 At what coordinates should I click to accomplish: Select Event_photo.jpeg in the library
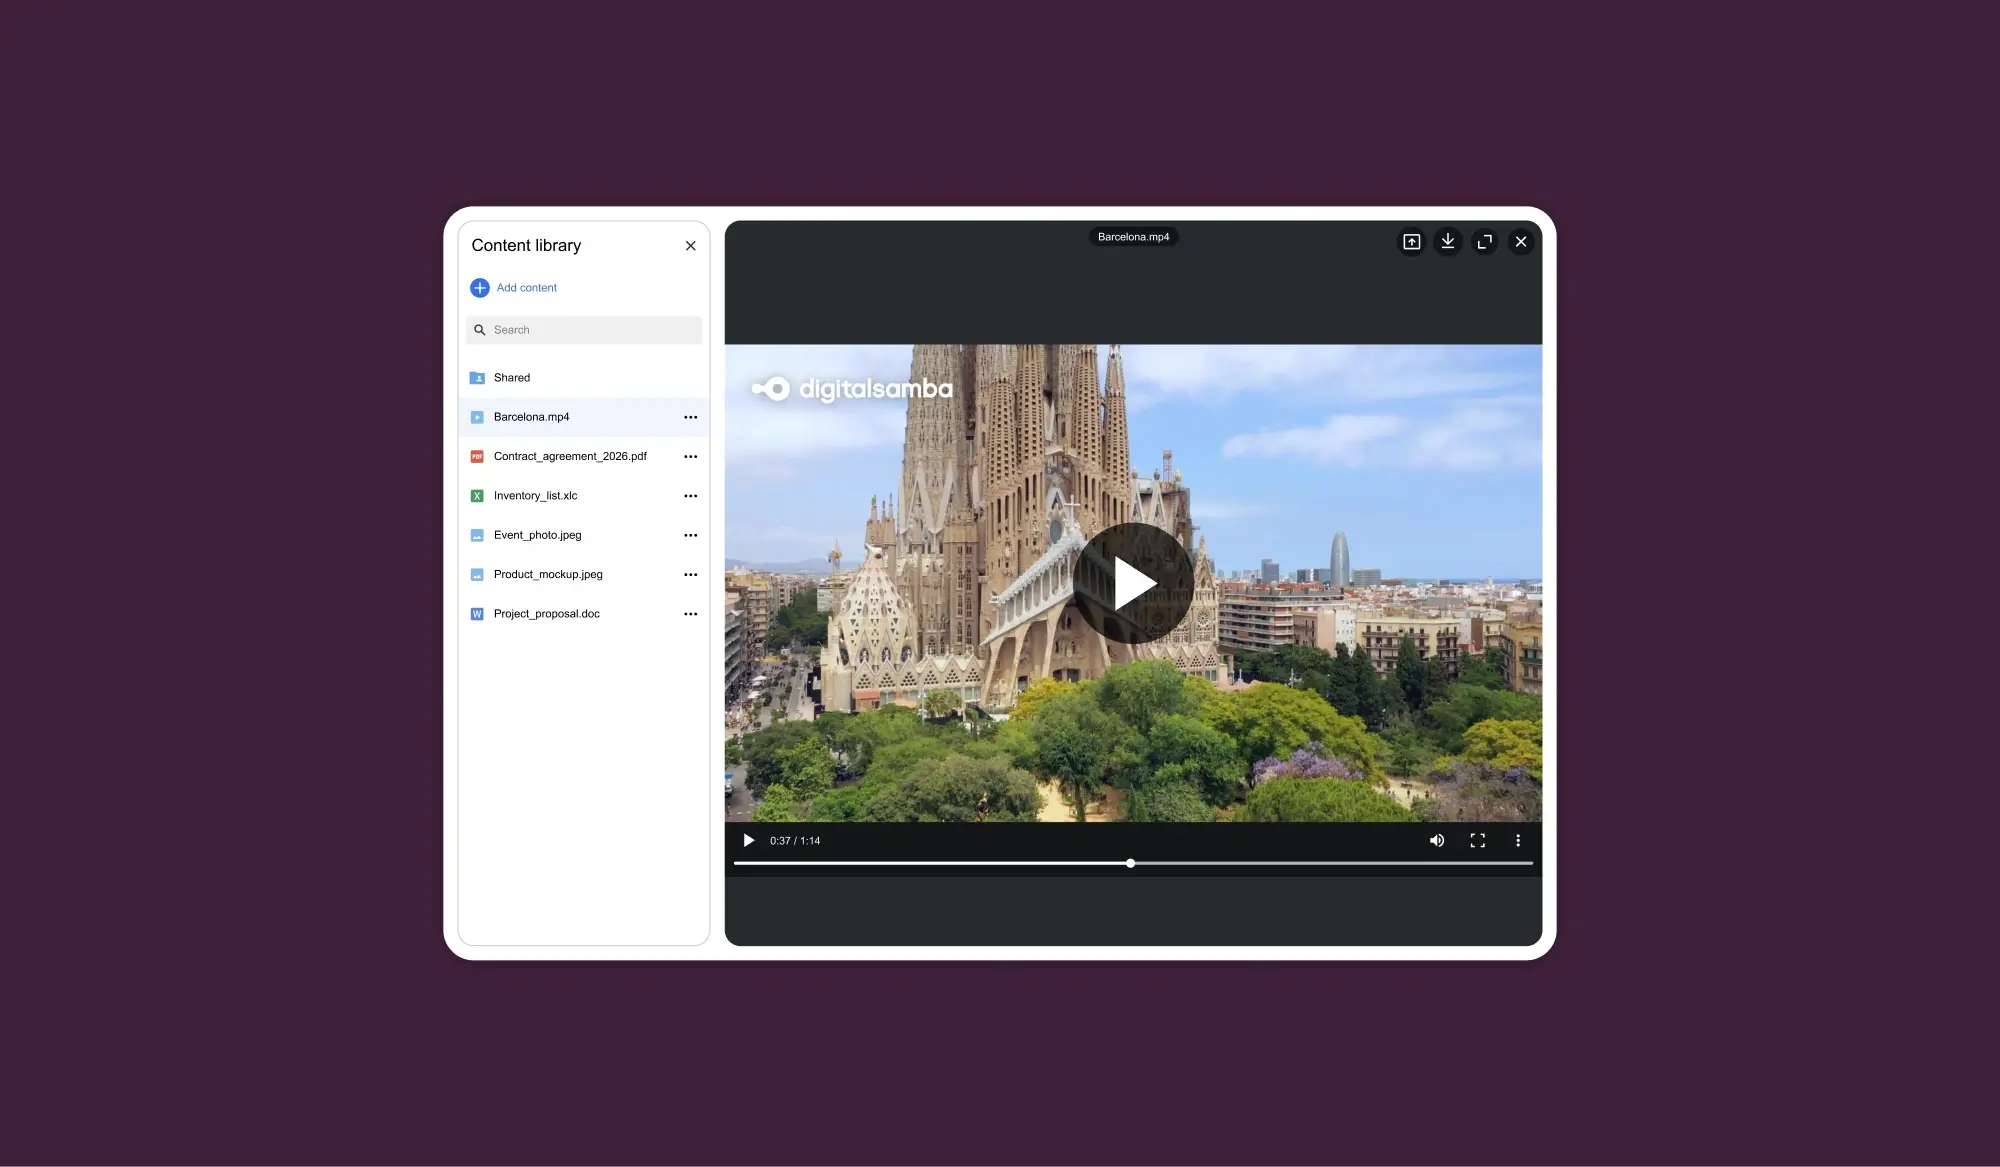point(537,535)
